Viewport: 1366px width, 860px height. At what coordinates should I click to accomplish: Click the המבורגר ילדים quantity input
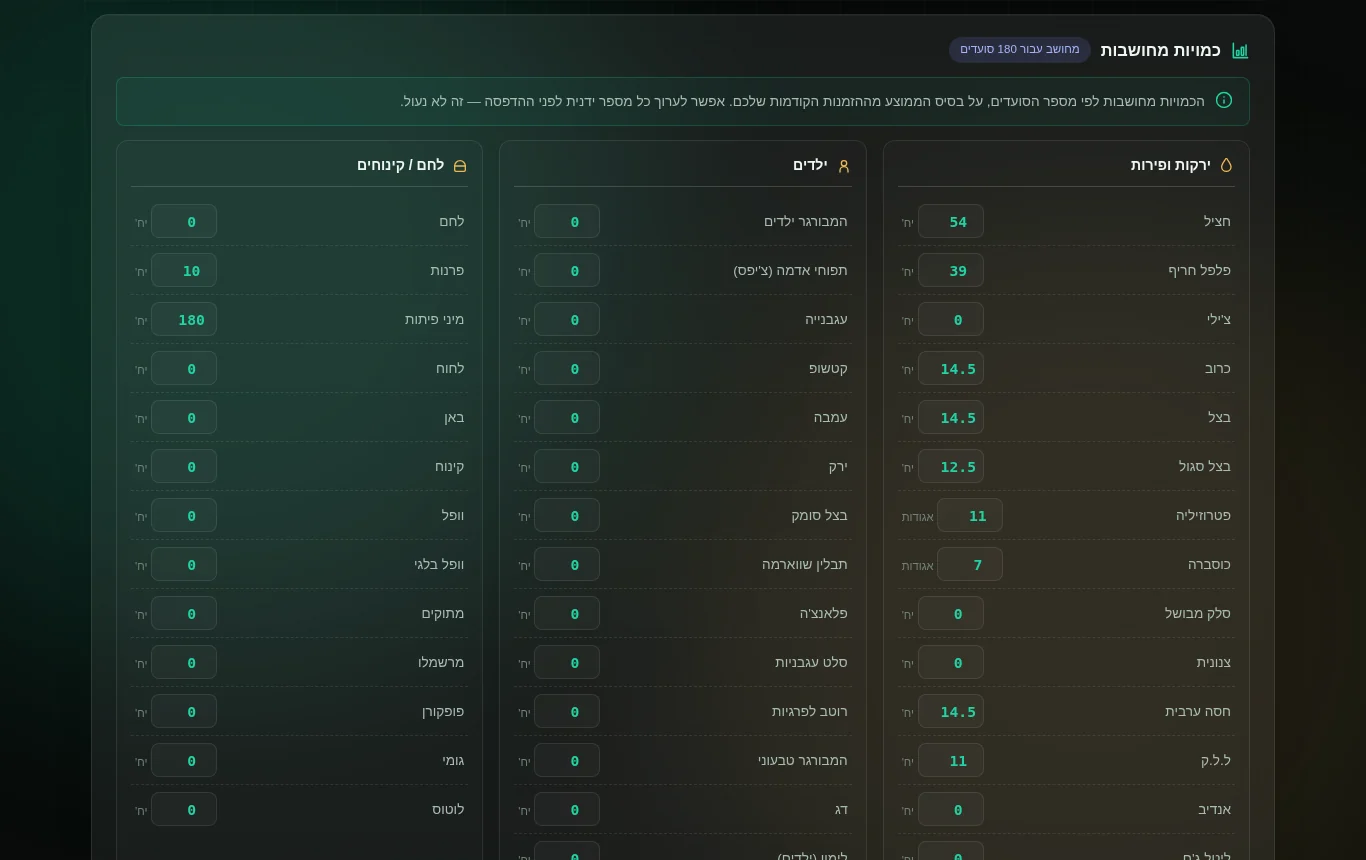pos(567,221)
